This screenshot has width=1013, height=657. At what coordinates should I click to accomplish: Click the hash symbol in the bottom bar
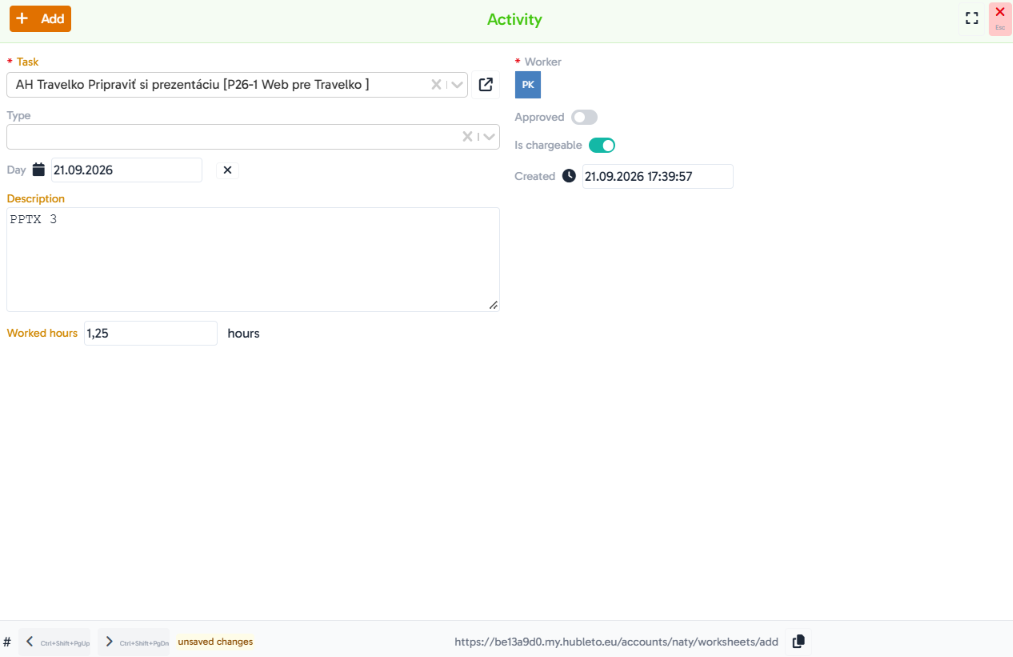(7, 642)
